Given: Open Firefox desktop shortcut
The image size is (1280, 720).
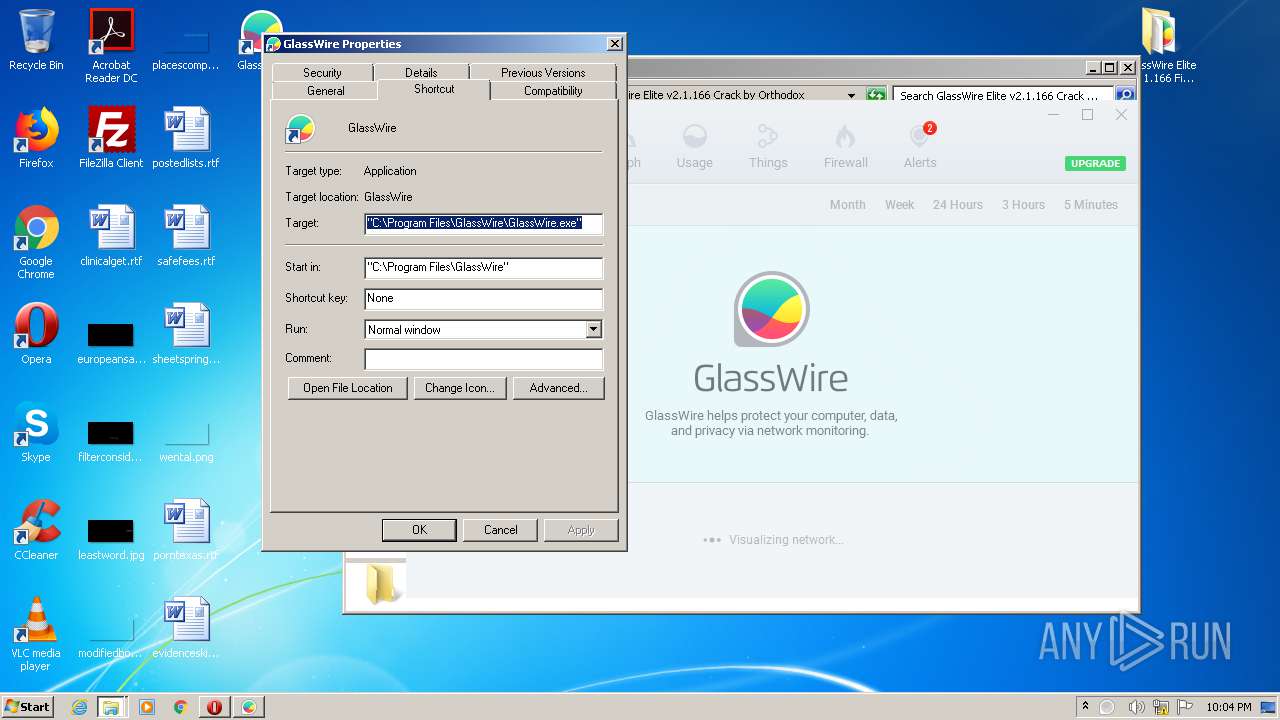Looking at the screenshot, I should pyautogui.click(x=36, y=138).
